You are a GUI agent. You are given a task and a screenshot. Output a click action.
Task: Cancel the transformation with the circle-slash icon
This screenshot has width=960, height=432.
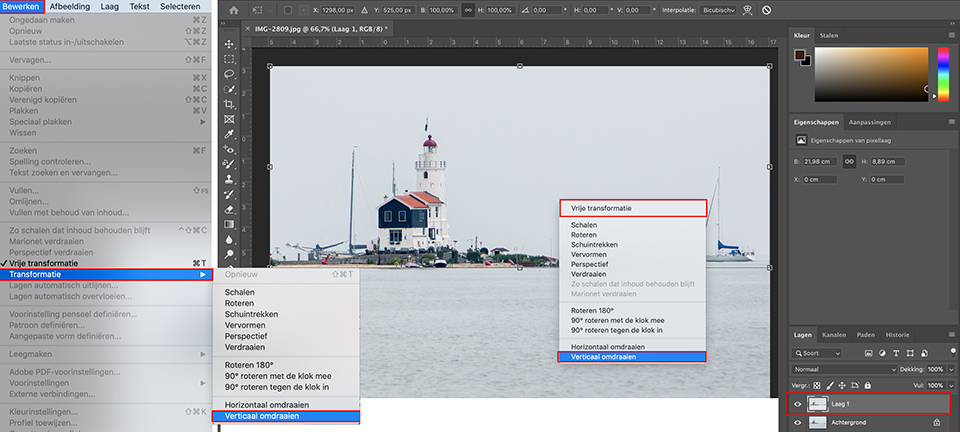pyautogui.click(x=767, y=10)
